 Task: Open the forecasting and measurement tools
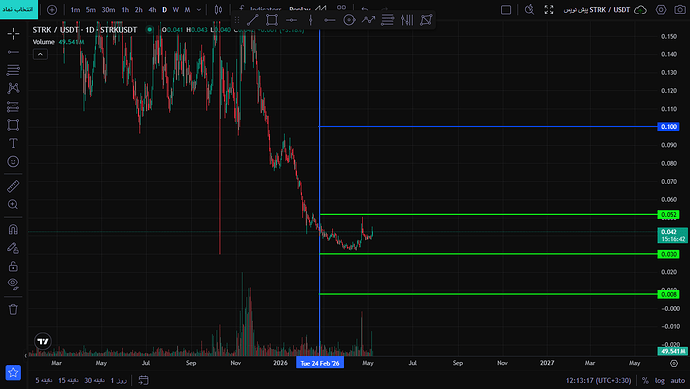point(13,106)
